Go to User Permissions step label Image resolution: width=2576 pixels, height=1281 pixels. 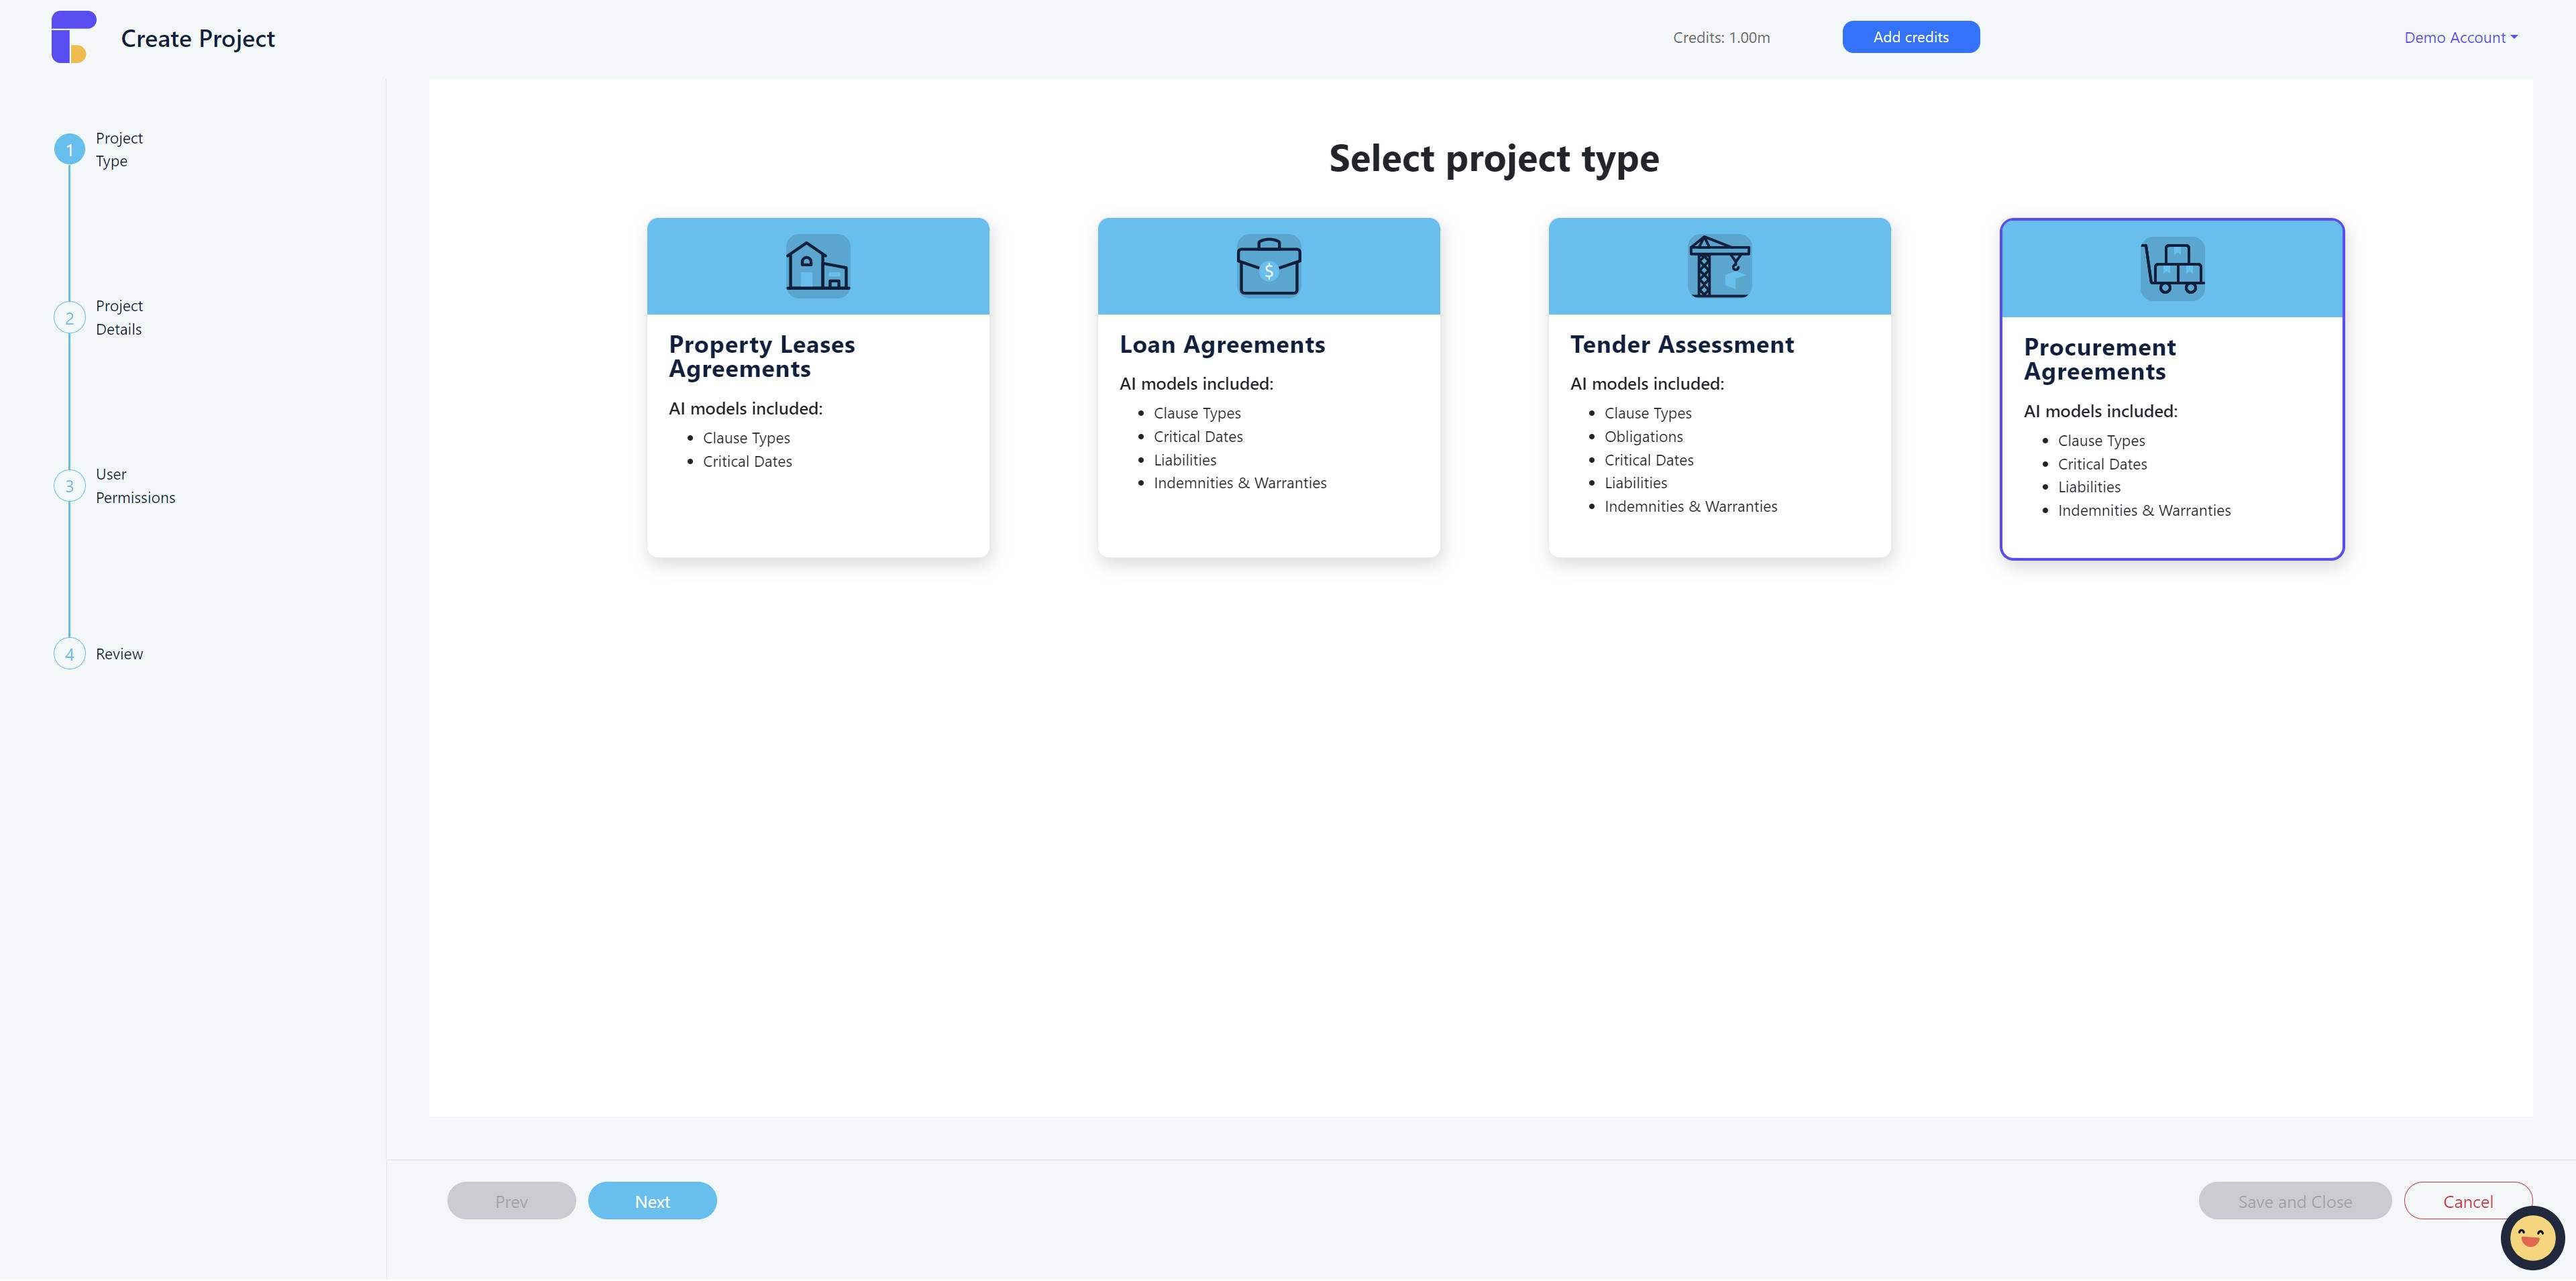pos(135,486)
